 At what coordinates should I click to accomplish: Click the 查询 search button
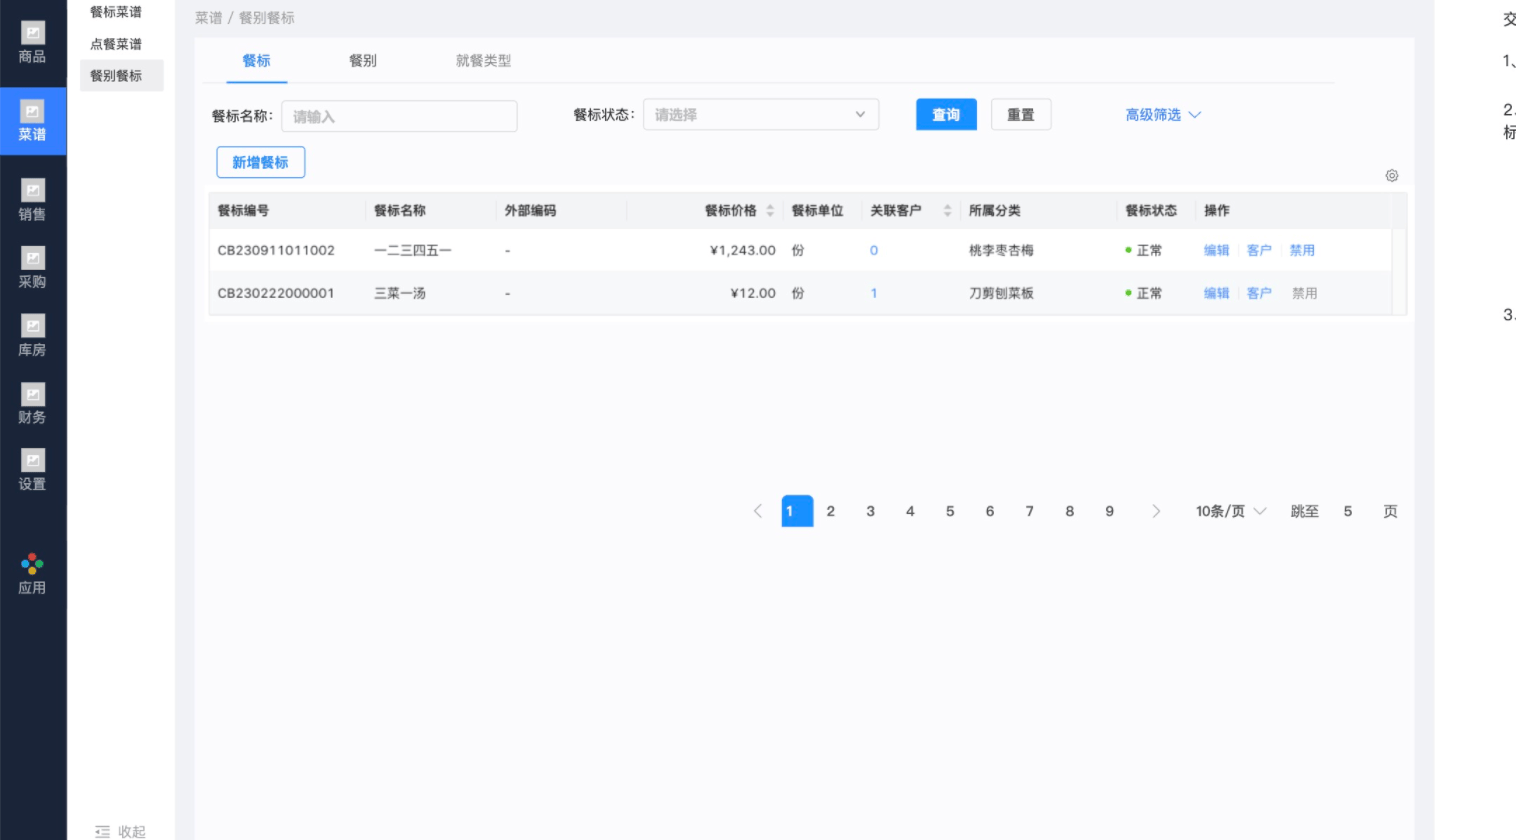tap(946, 115)
